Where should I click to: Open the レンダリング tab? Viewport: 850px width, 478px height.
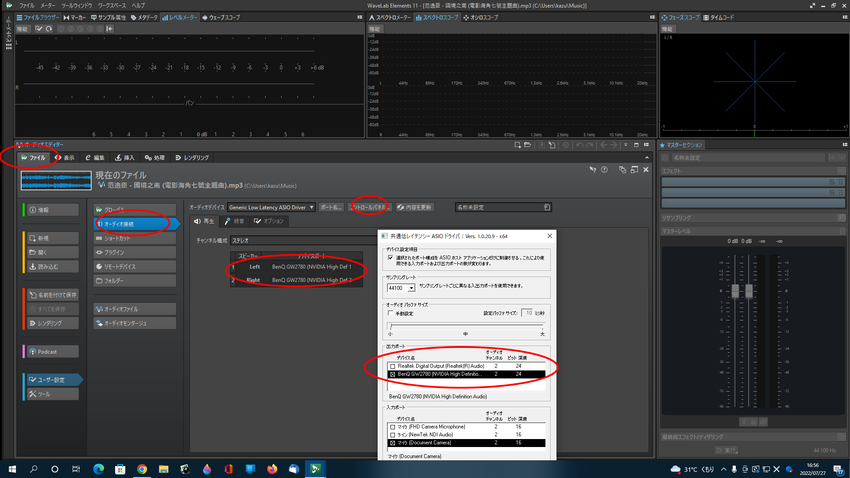(x=192, y=158)
